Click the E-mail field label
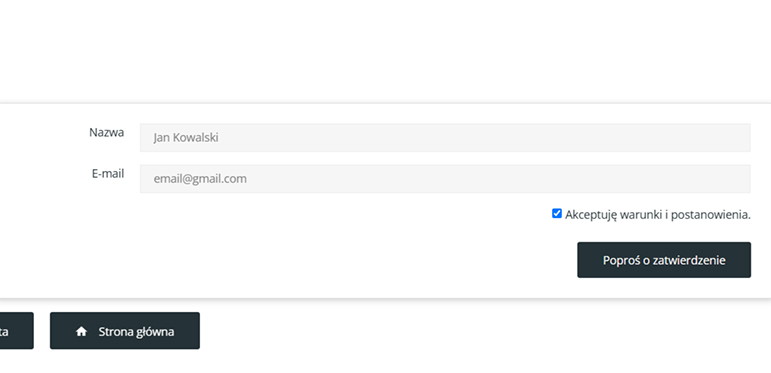 pos(108,173)
